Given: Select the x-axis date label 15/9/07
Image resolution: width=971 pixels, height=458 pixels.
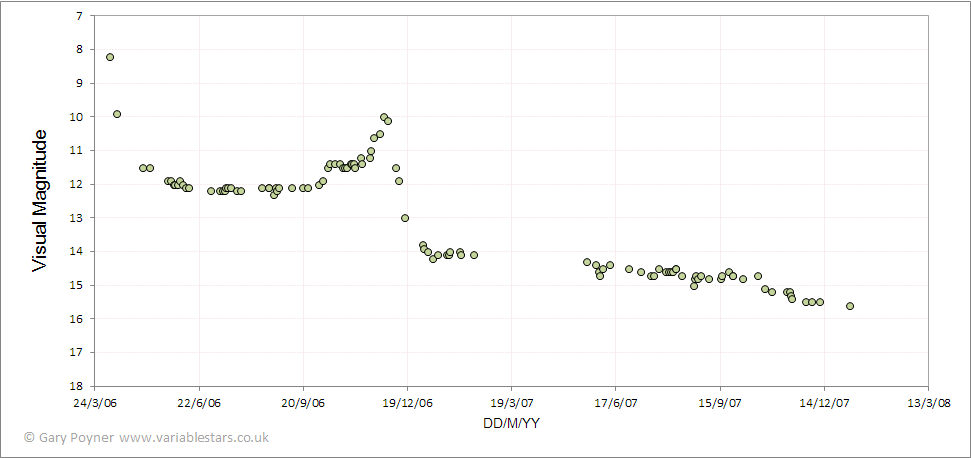Looking at the screenshot, I should click(720, 404).
